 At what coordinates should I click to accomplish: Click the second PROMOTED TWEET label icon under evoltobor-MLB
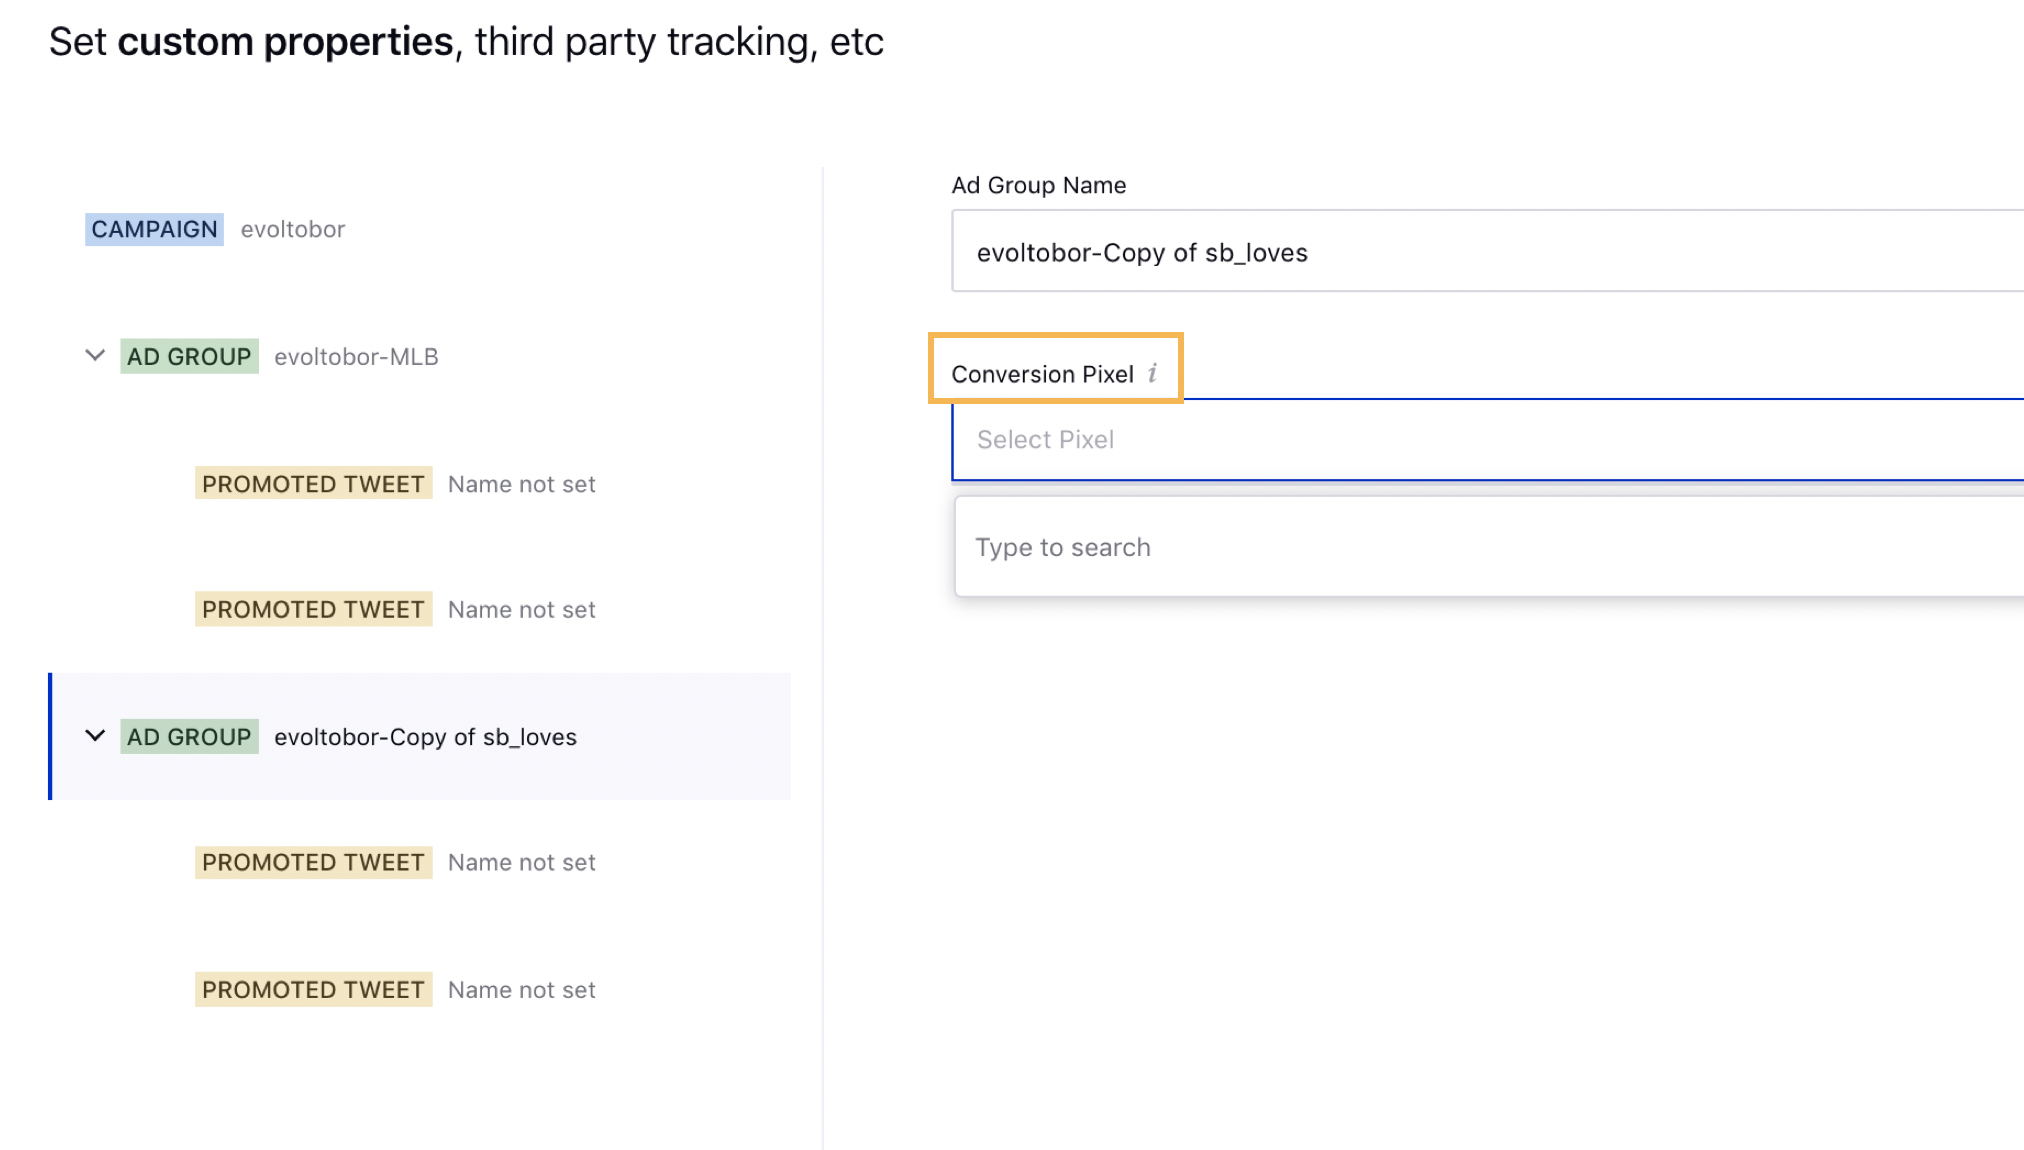[x=313, y=609]
